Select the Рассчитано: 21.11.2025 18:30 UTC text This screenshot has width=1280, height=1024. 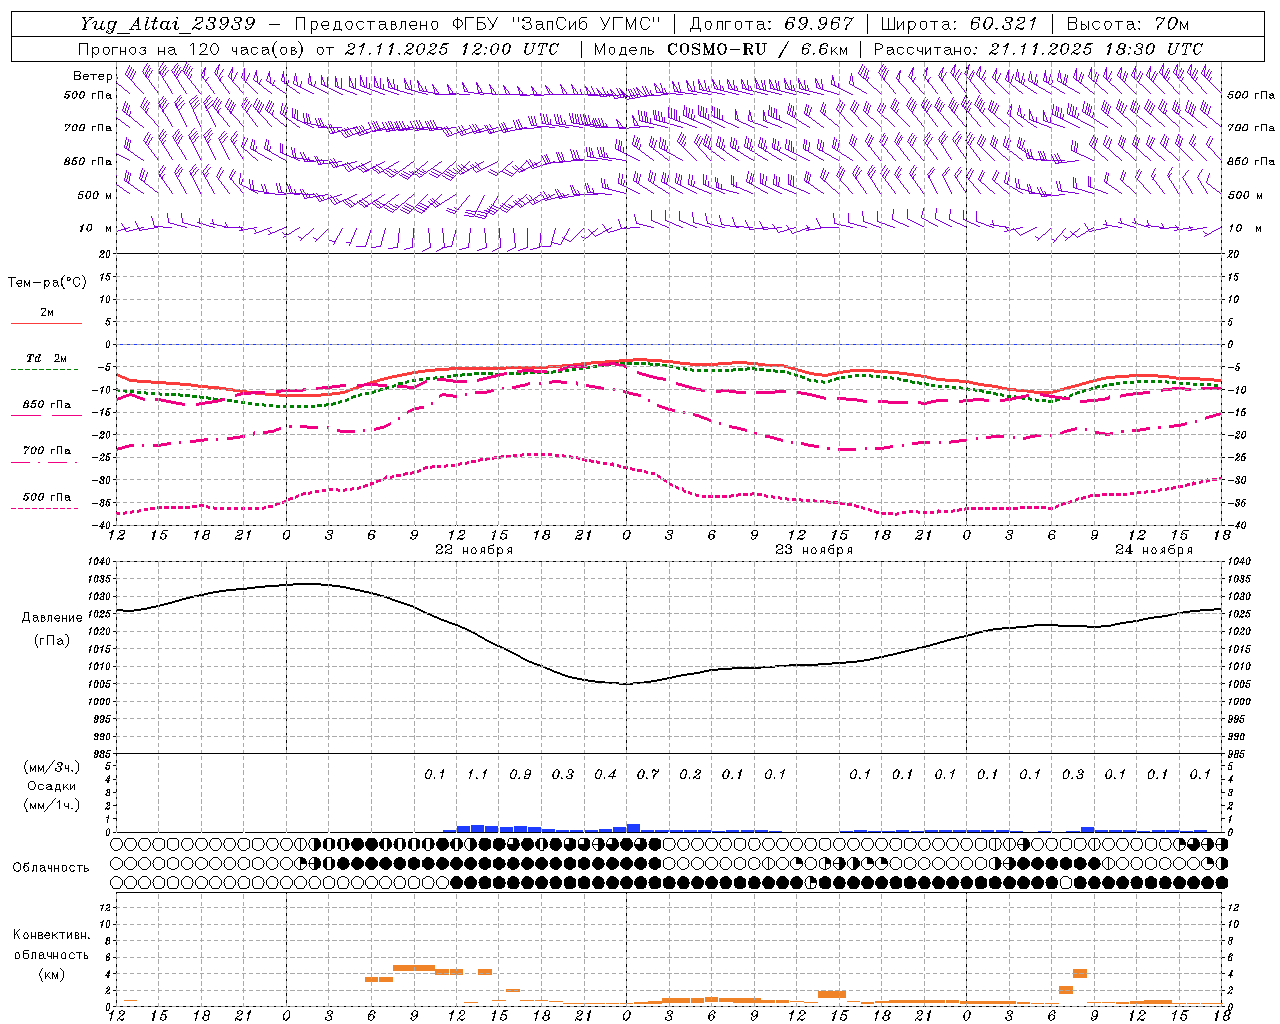pos(1038,49)
